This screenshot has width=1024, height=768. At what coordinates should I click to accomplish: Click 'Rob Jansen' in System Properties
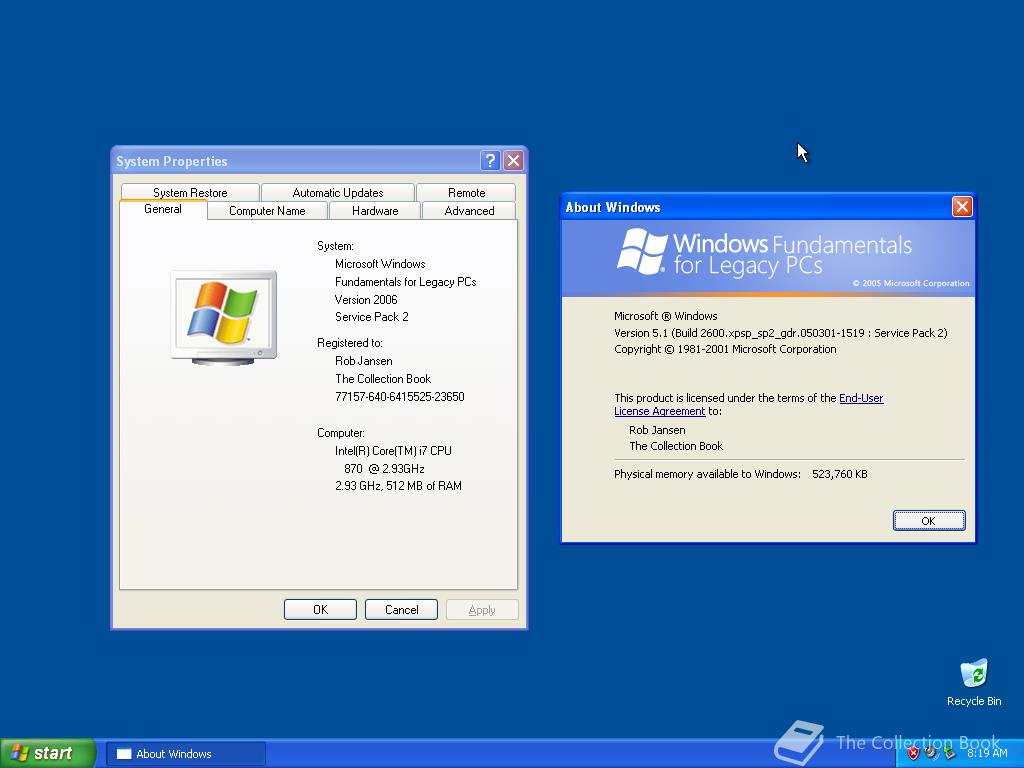pyautogui.click(x=364, y=360)
